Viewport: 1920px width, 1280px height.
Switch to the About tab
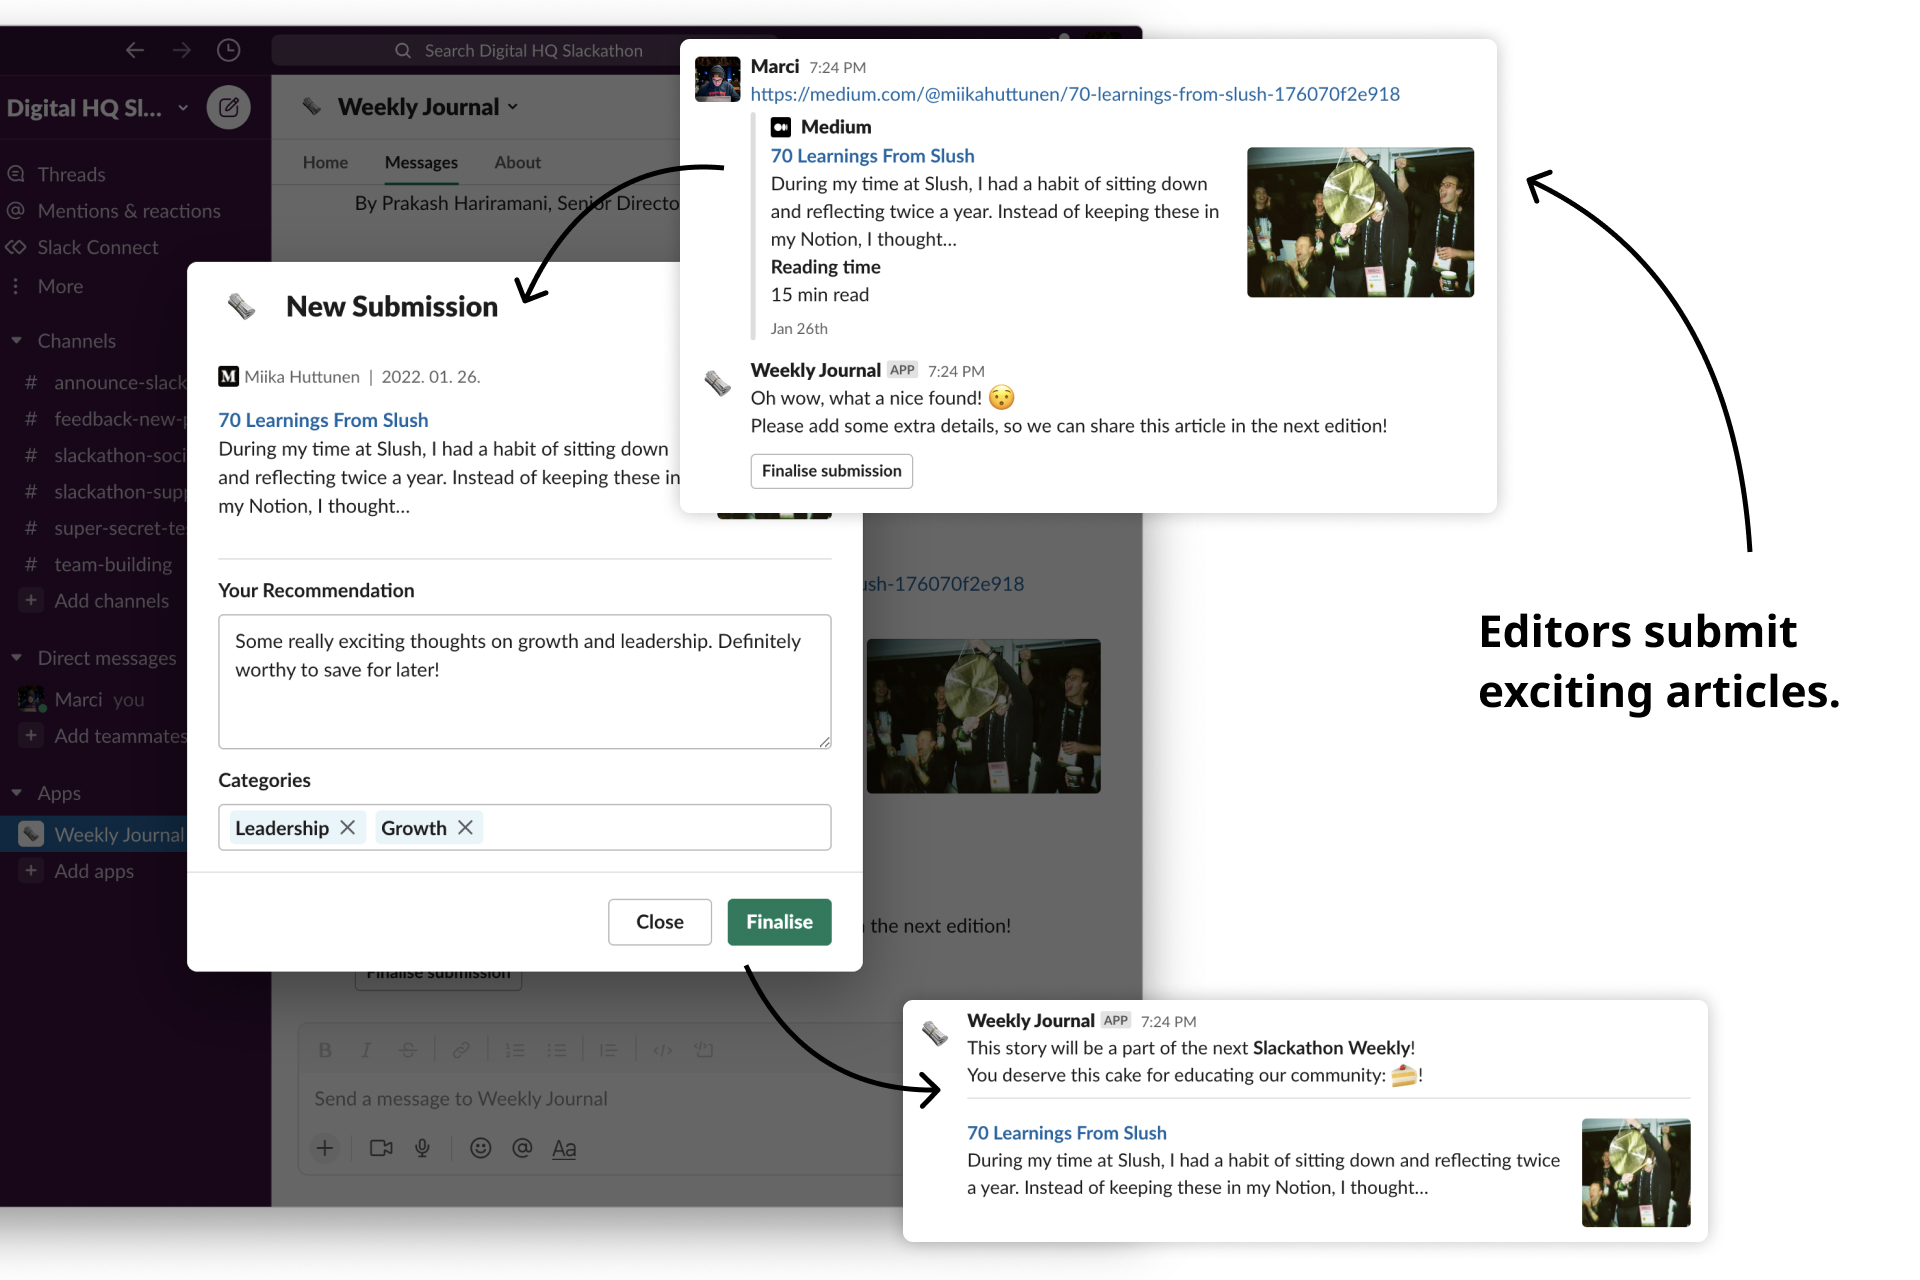[x=517, y=162]
